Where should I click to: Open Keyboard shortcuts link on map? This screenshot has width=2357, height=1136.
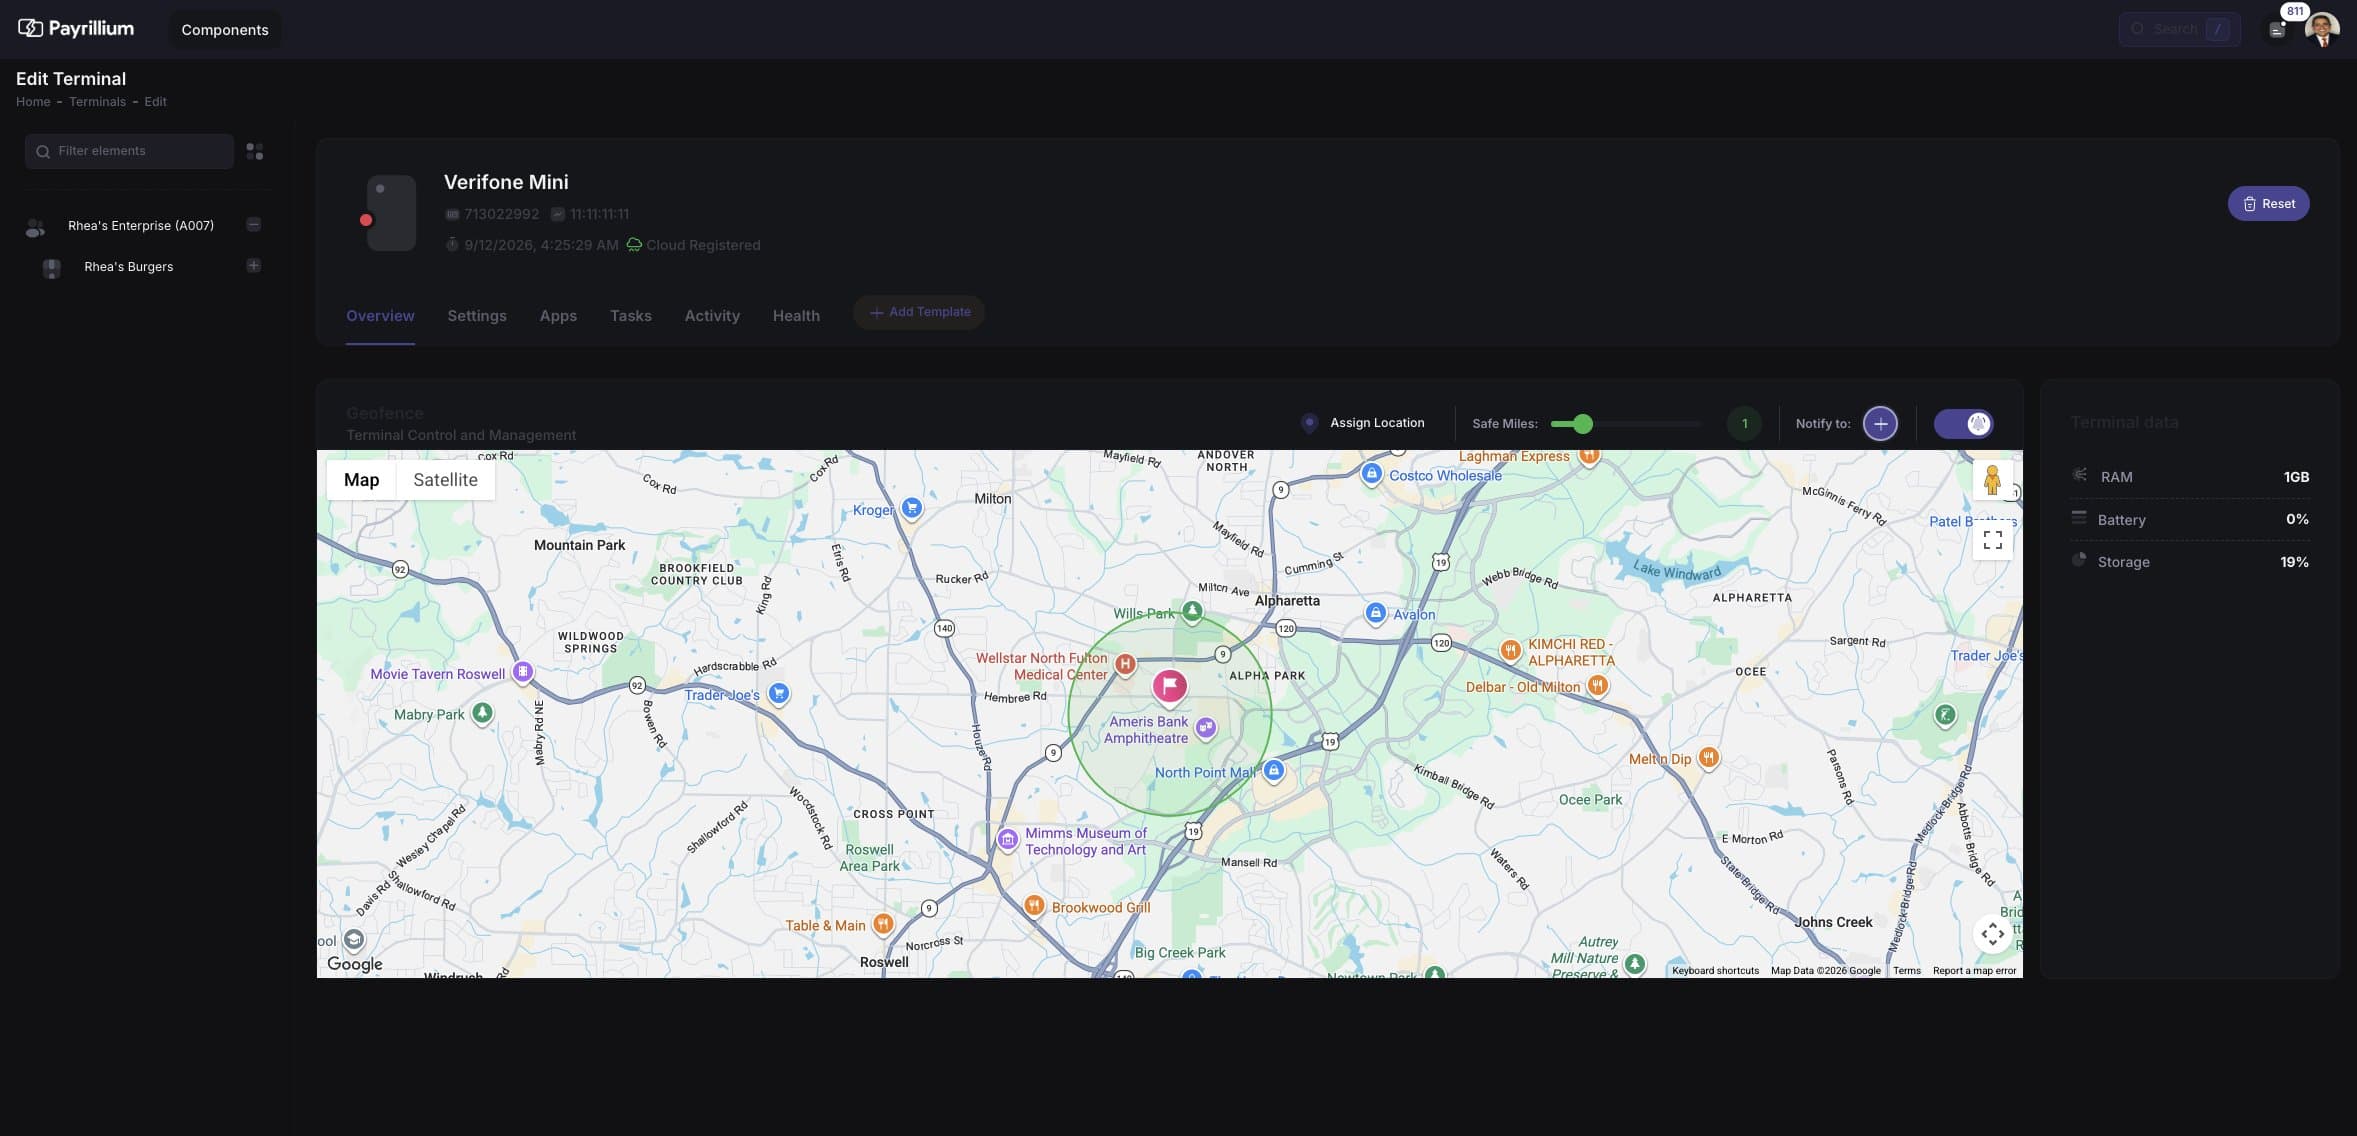coord(1715,971)
